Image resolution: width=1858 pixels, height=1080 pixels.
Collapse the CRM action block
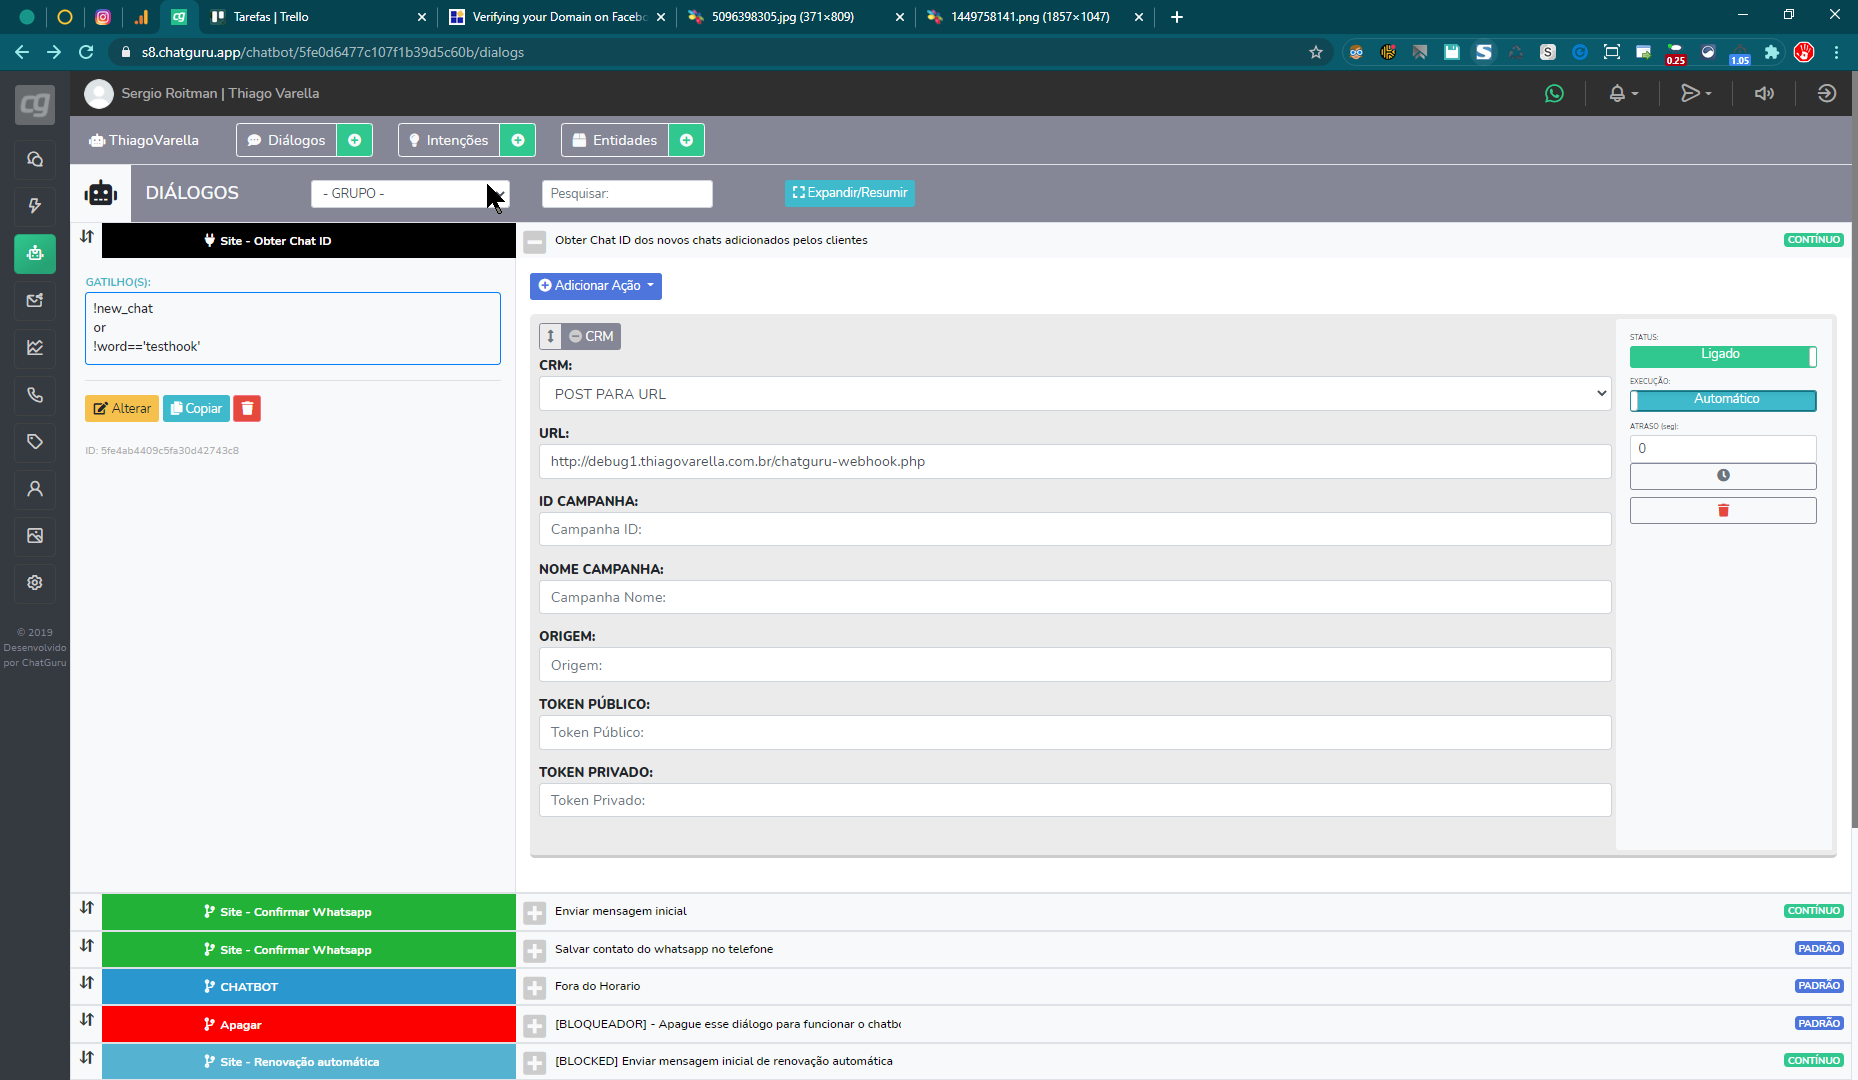591,336
